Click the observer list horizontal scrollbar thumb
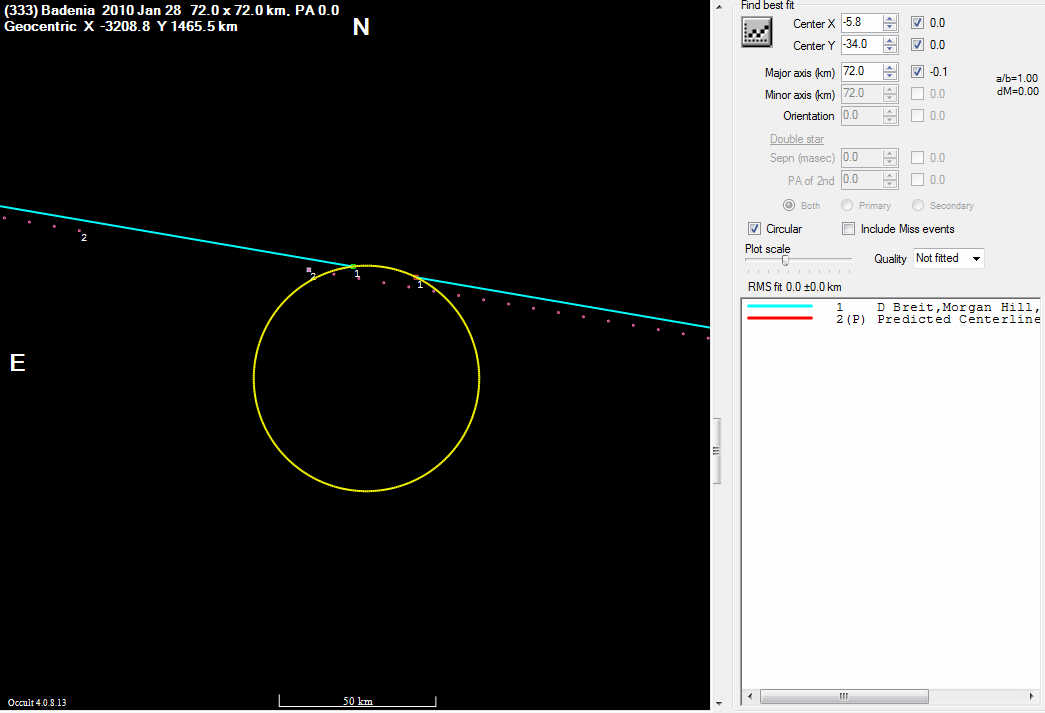Image resolution: width=1045 pixels, height=713 pixels. [x=844, y=696]
